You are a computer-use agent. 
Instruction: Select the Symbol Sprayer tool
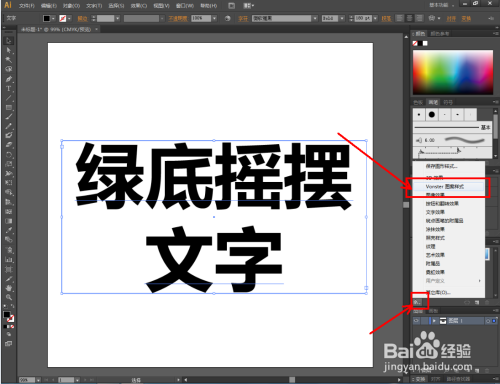[x=9, y=250]
